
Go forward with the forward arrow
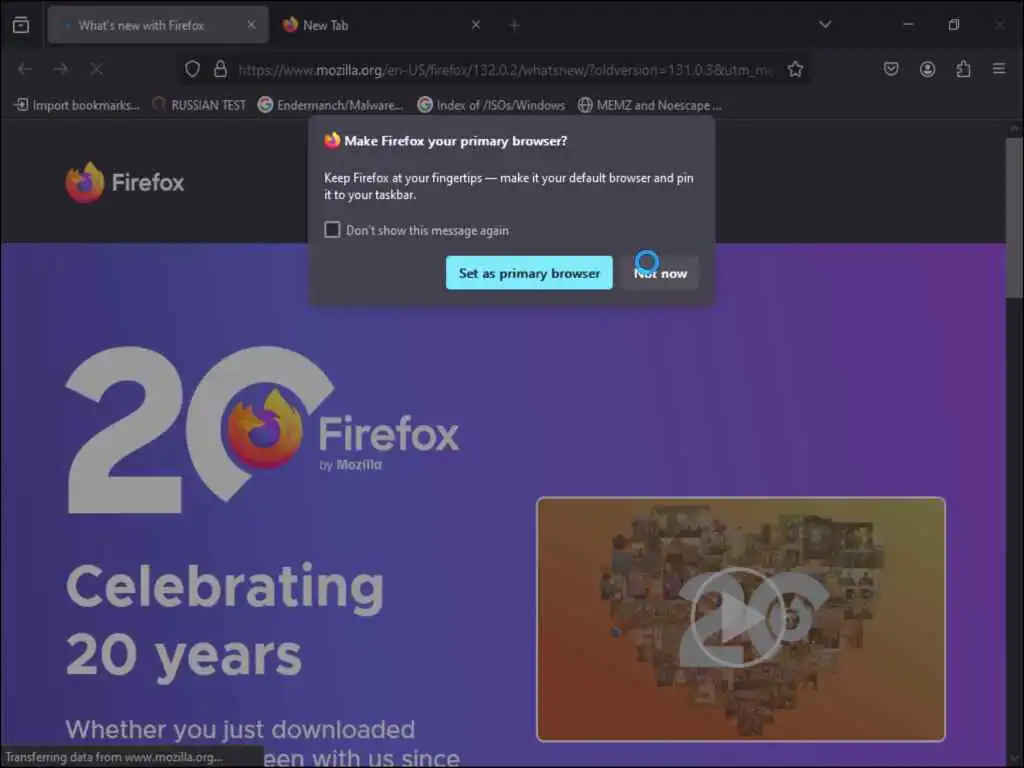point(61,69)
